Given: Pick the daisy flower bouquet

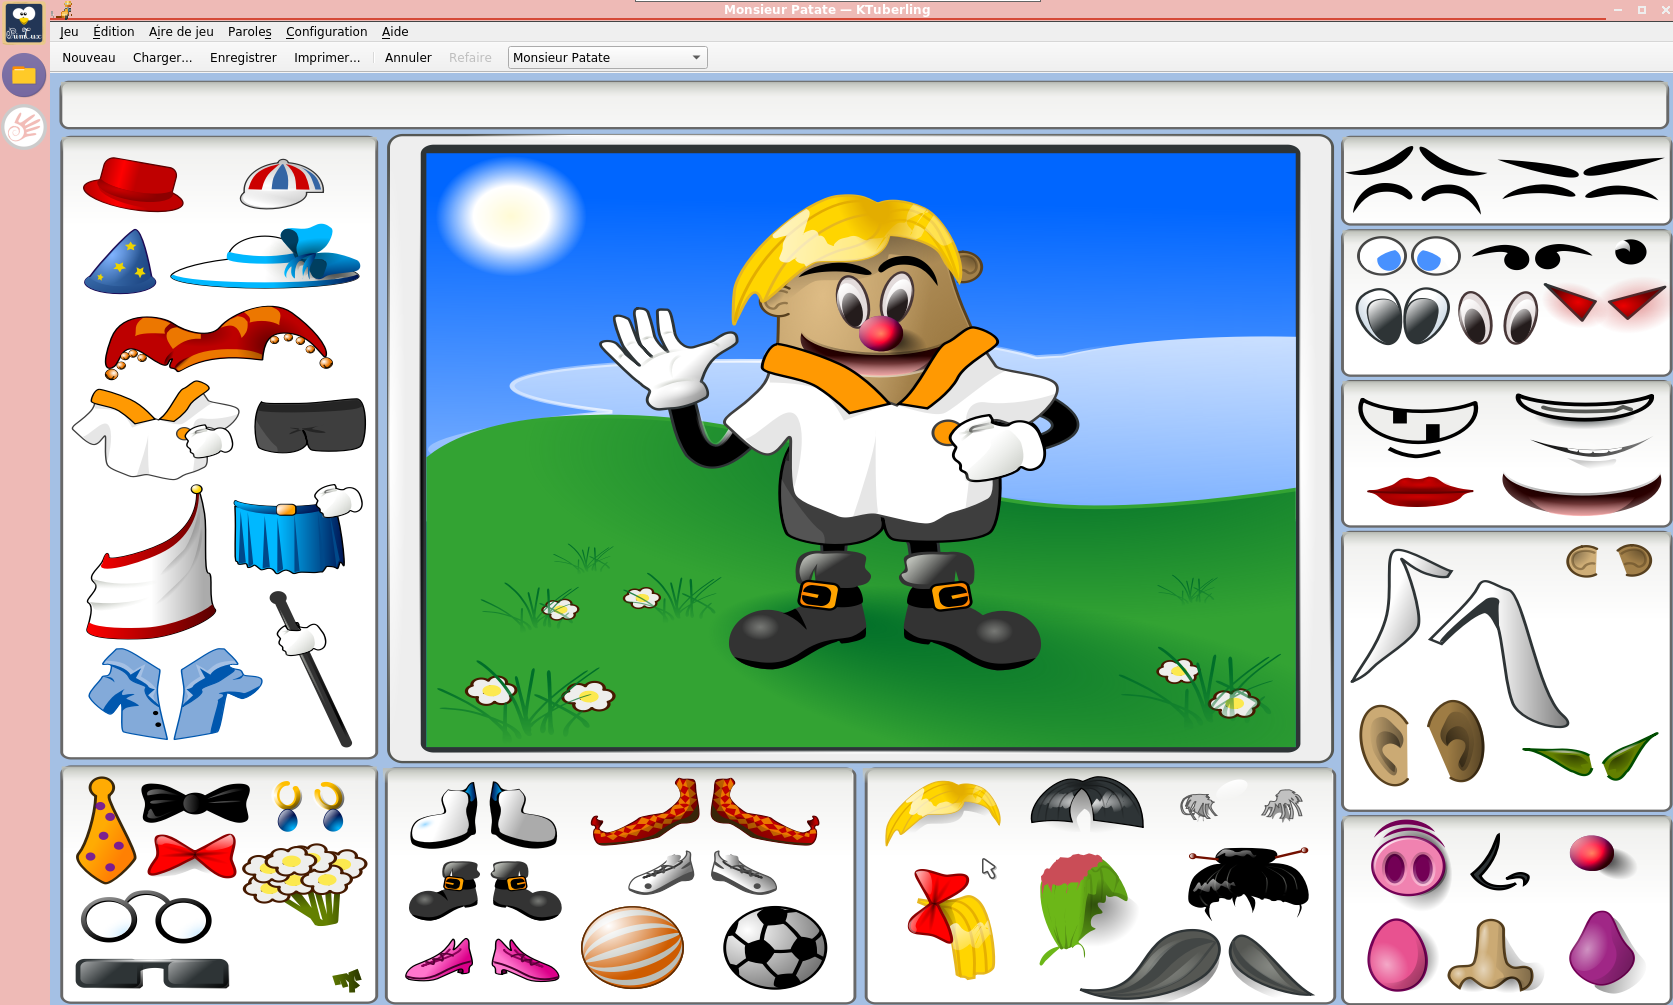Looking at the screenshot, I should point(306,882).
